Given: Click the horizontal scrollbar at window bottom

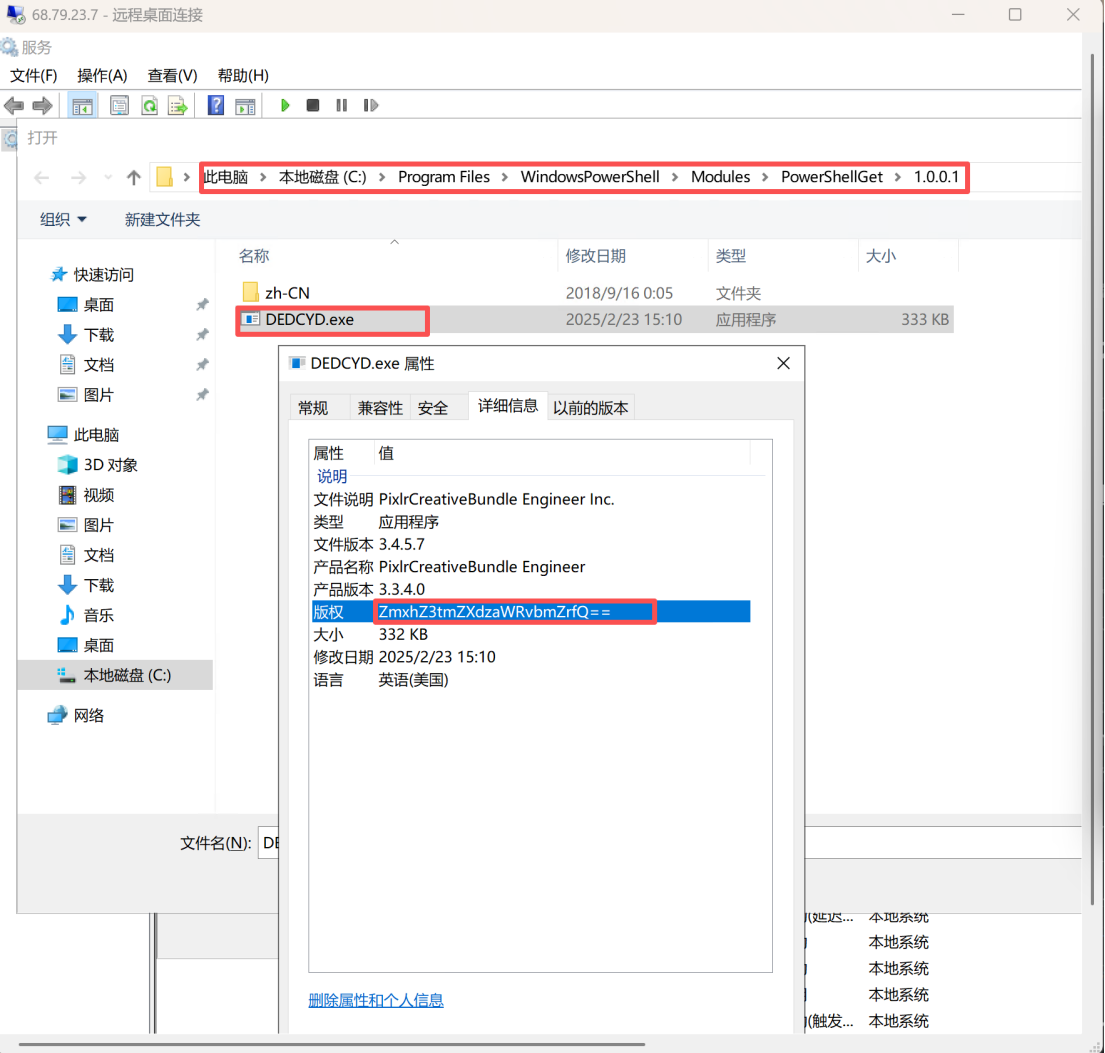Looking at the screenshot, I should click(x=331, y=1044).
